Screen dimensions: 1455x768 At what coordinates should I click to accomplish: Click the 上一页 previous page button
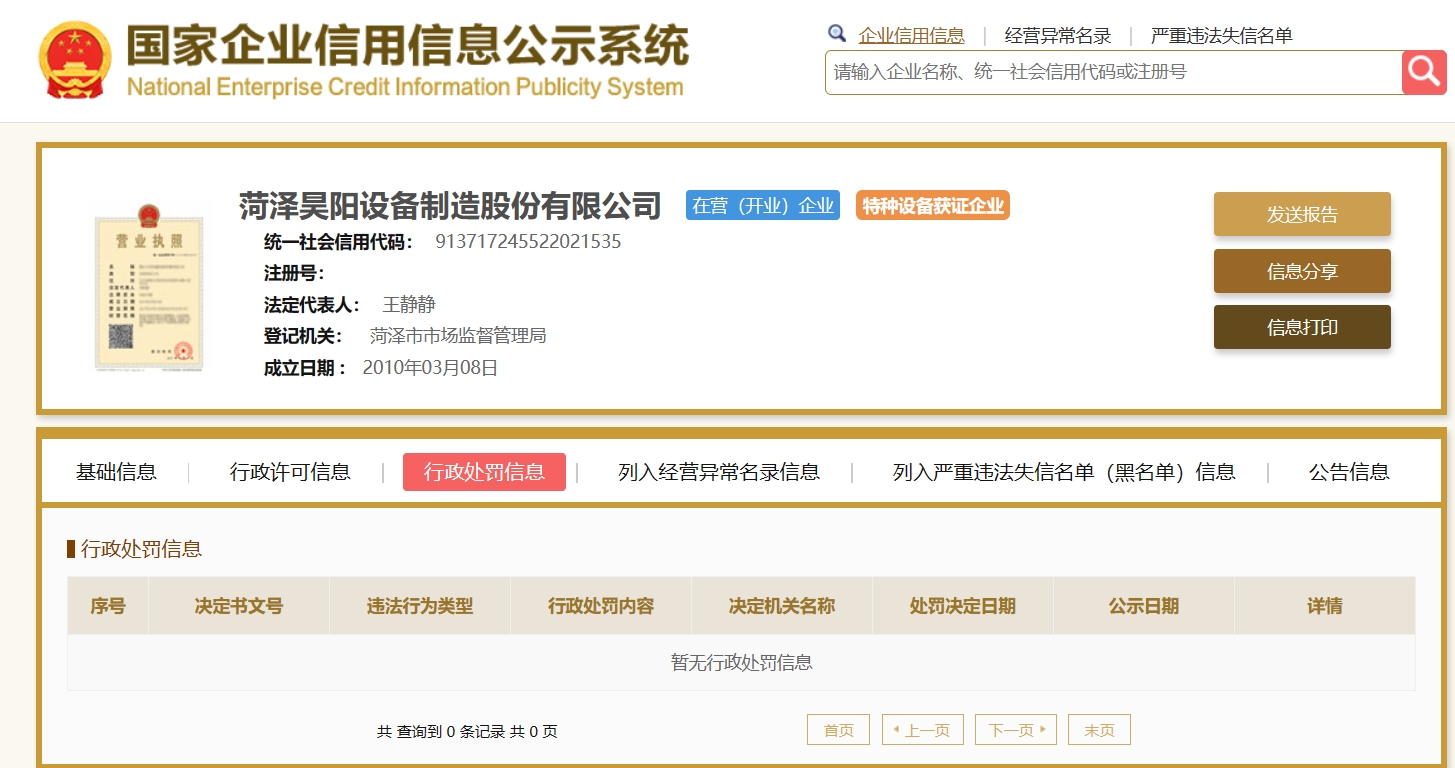tap(923, 730)
